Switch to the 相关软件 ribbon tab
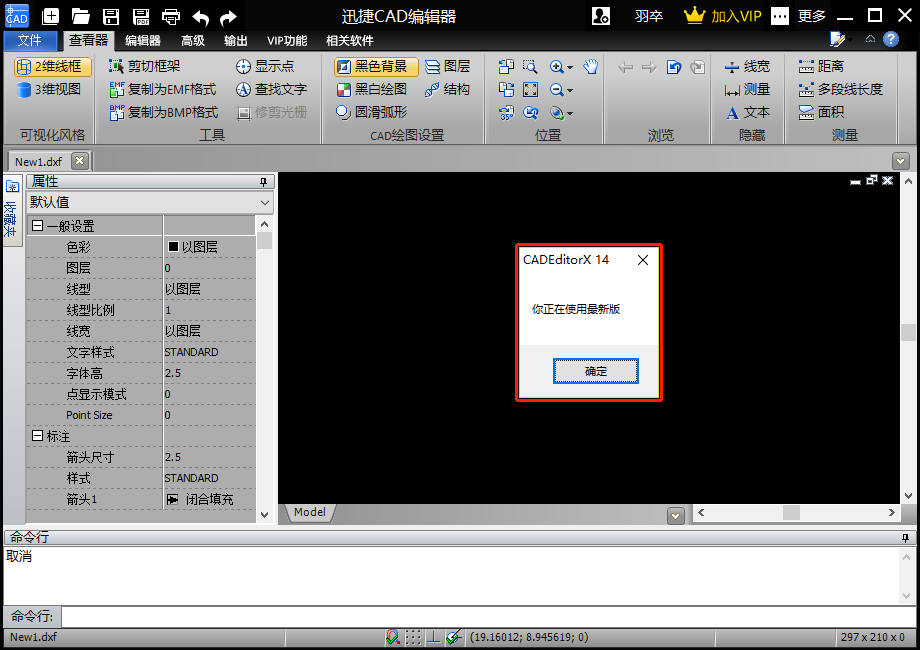Screen dimensions: 920x650 [x=350, y=40]
